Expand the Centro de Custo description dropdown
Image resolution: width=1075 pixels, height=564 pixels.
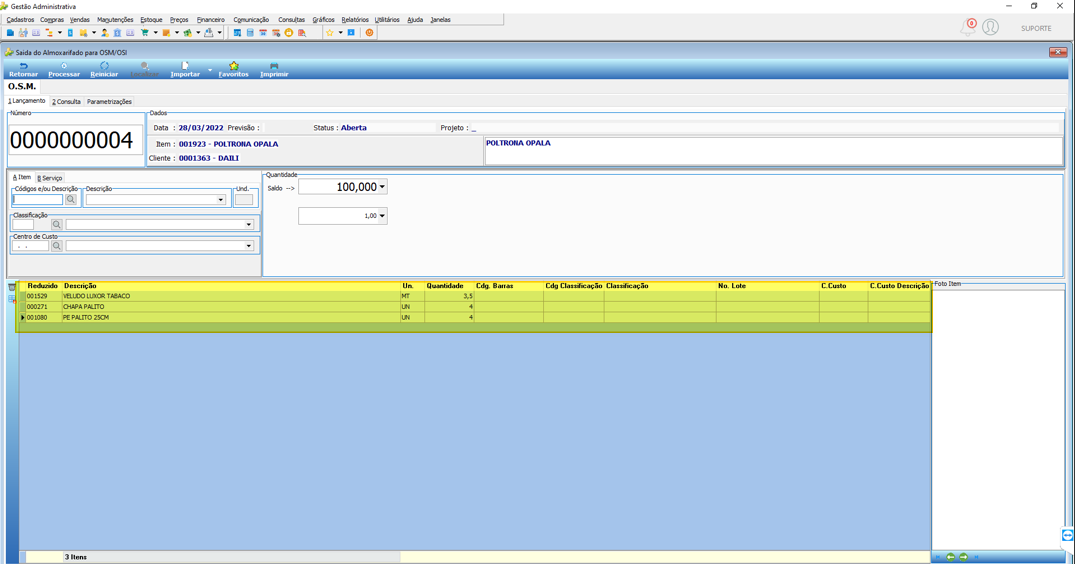click(249, 246)
